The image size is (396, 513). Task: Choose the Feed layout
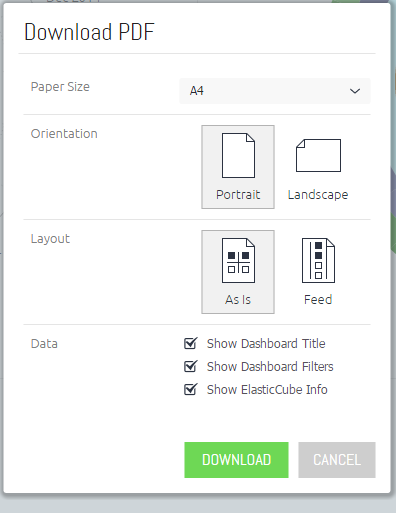point(318,272)
